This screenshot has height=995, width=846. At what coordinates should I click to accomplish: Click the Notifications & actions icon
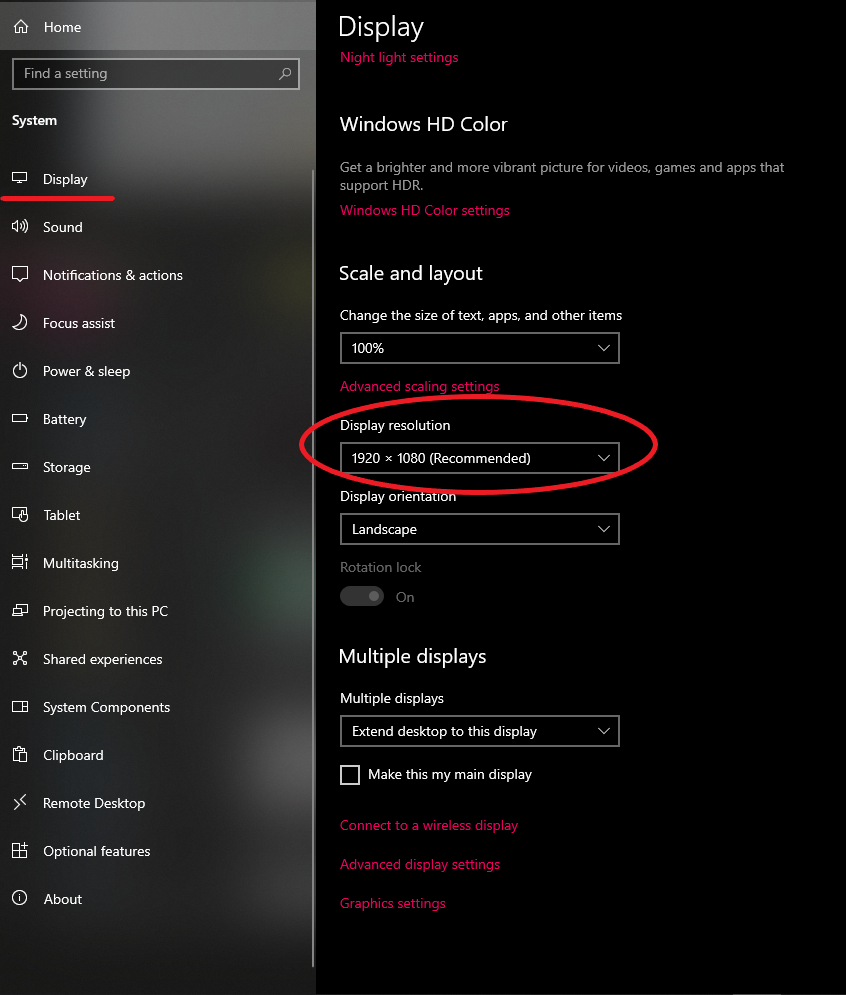(x=20, y=274)
